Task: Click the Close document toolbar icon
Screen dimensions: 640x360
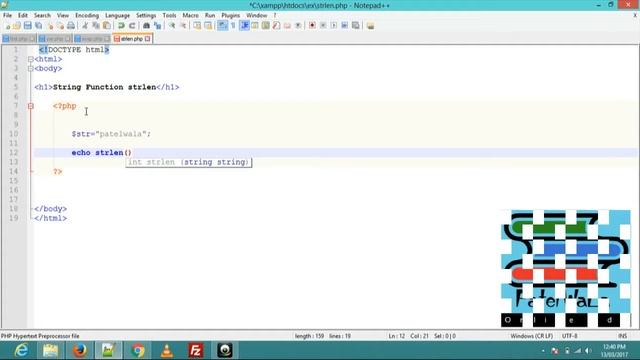Action: coord(50,26)
